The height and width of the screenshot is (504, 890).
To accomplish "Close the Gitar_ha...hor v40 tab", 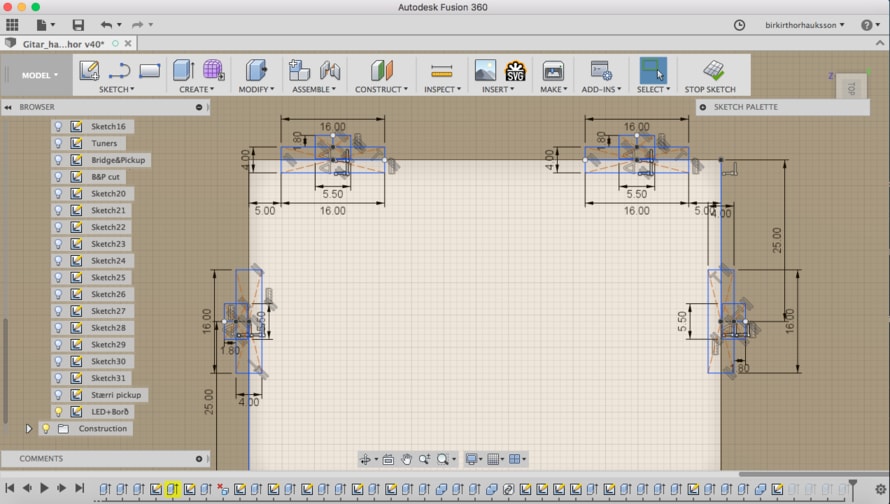I will pos(128,43).
